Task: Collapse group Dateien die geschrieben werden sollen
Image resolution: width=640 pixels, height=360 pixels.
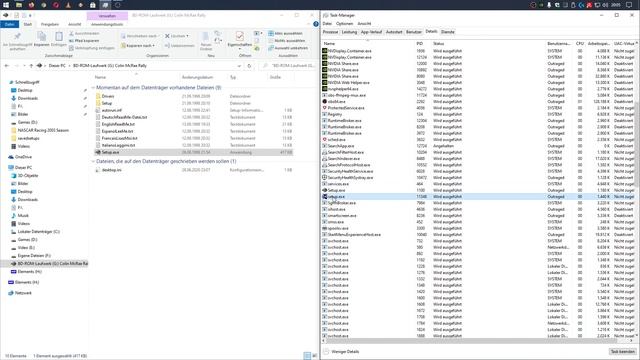Action: tap(93, 162)
